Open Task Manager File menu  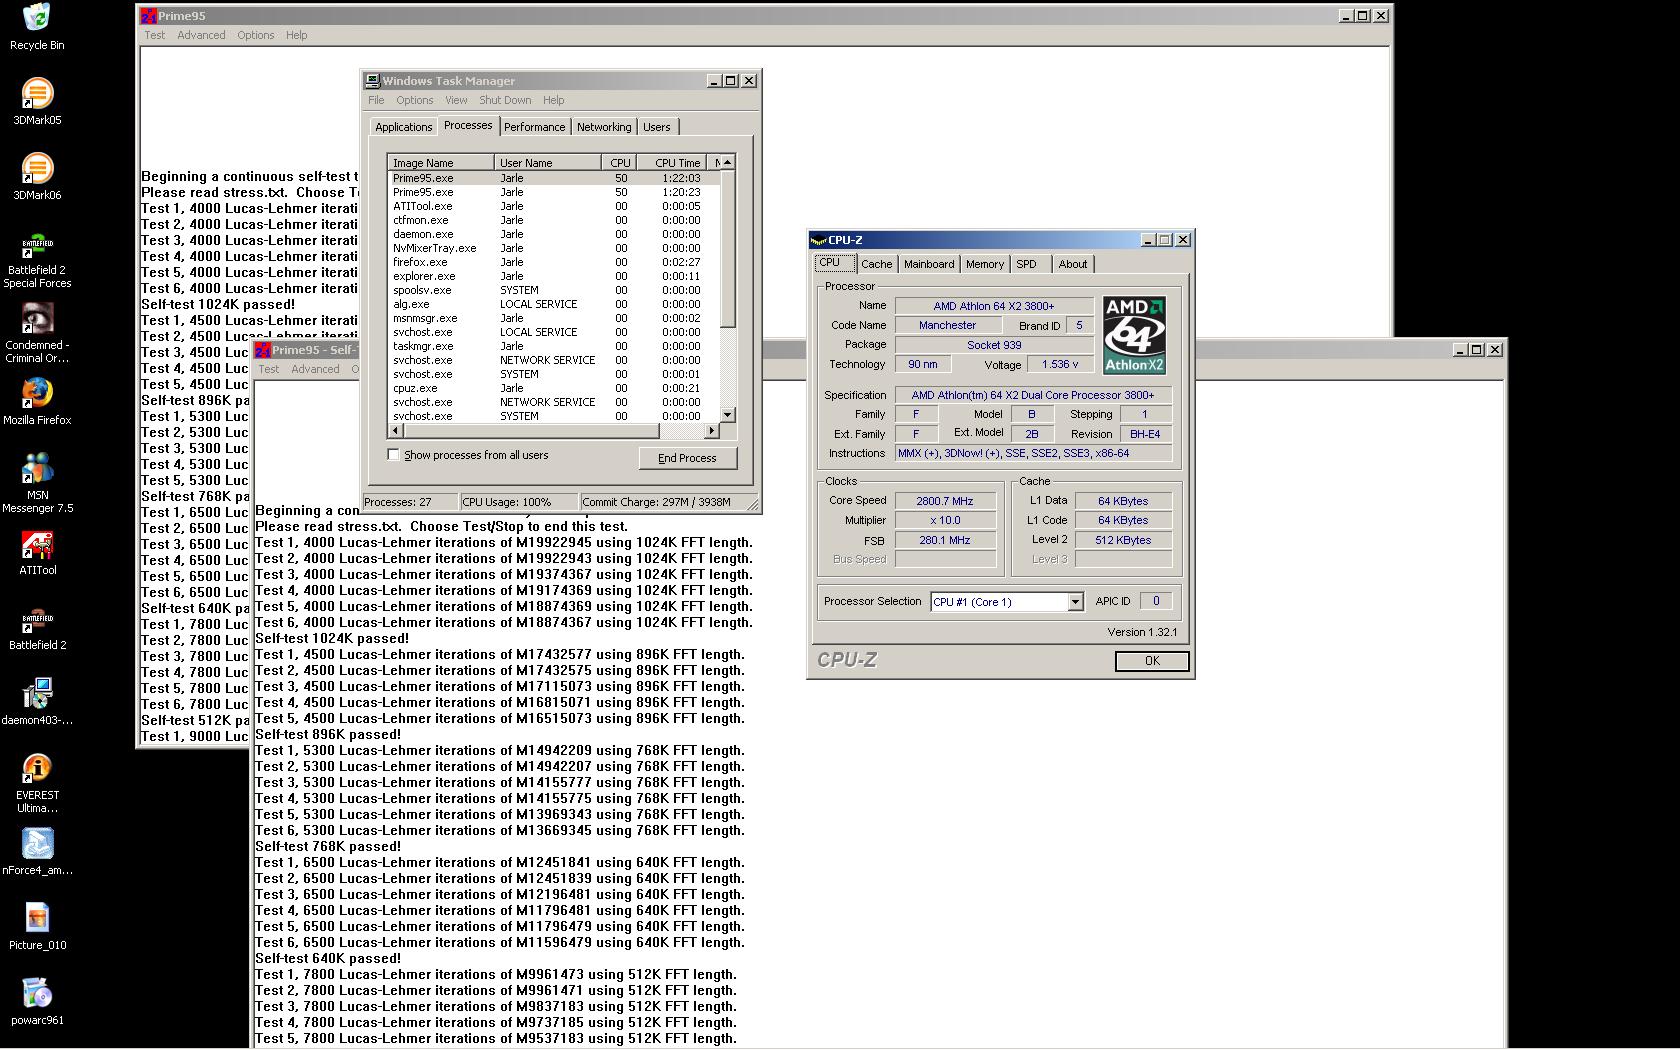(x=376, y=100)
